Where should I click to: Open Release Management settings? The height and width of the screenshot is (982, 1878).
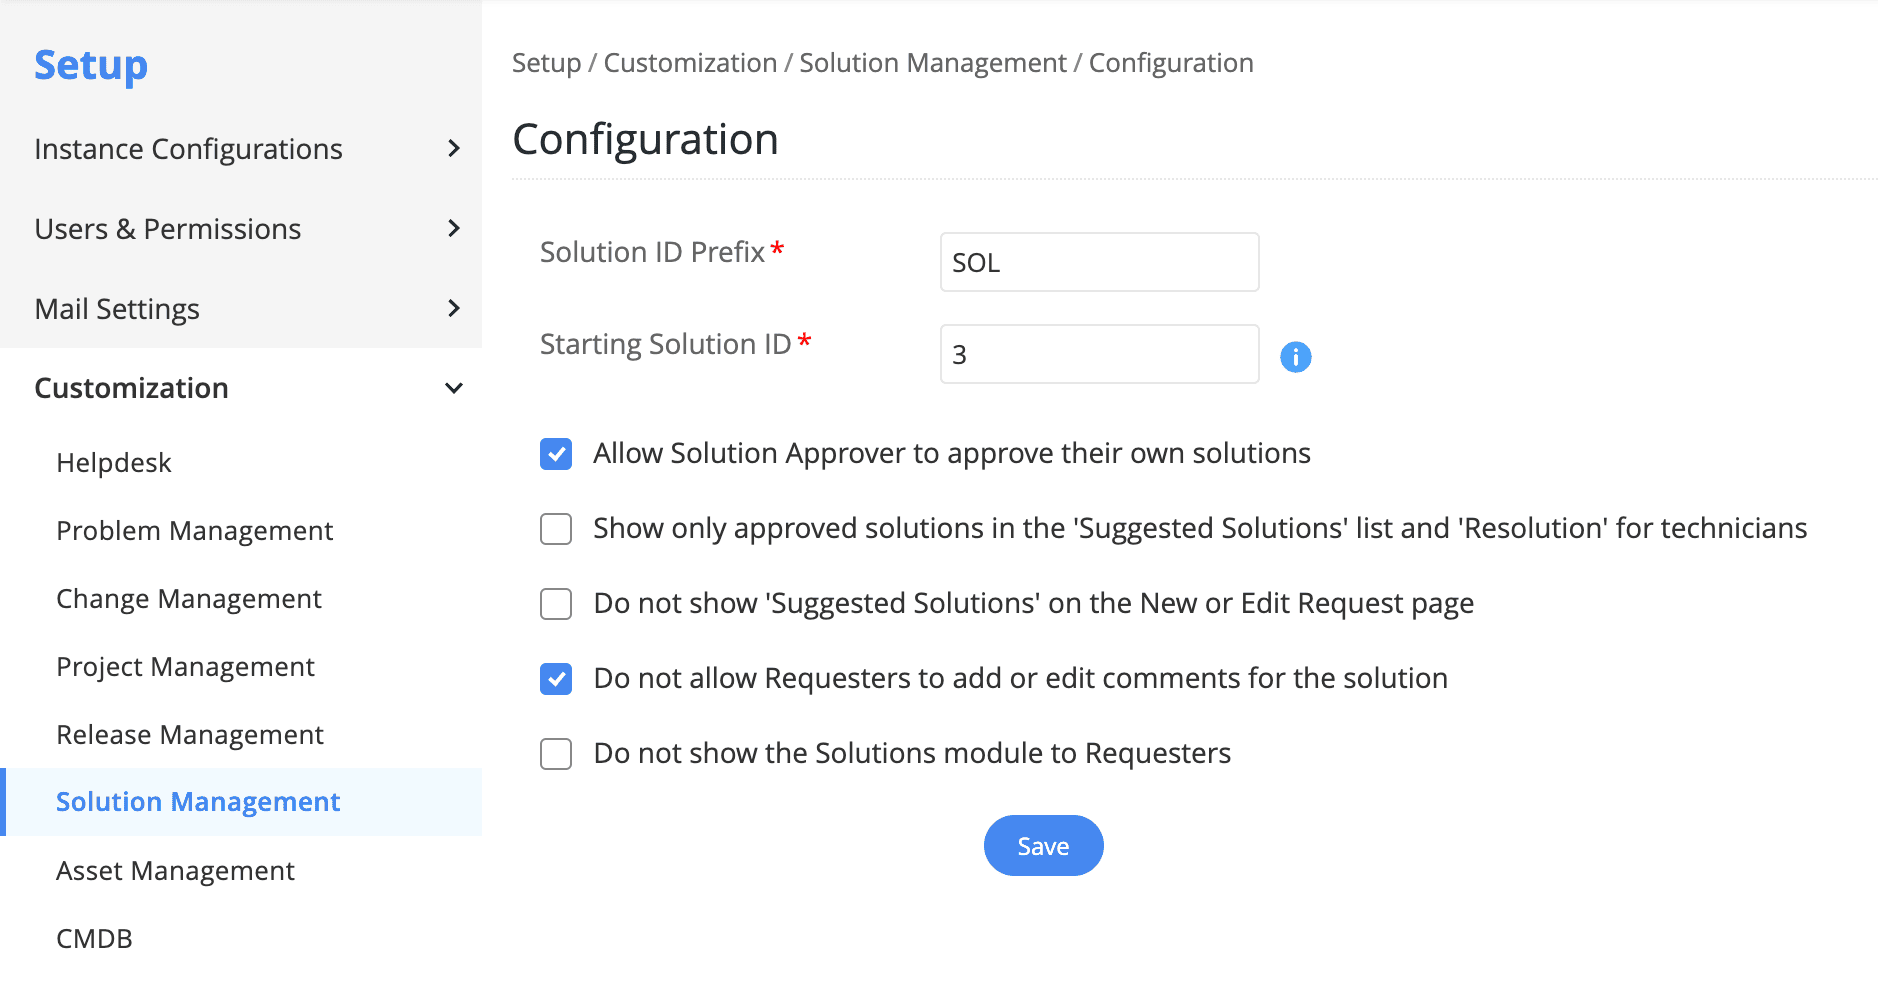pos(190,735)
